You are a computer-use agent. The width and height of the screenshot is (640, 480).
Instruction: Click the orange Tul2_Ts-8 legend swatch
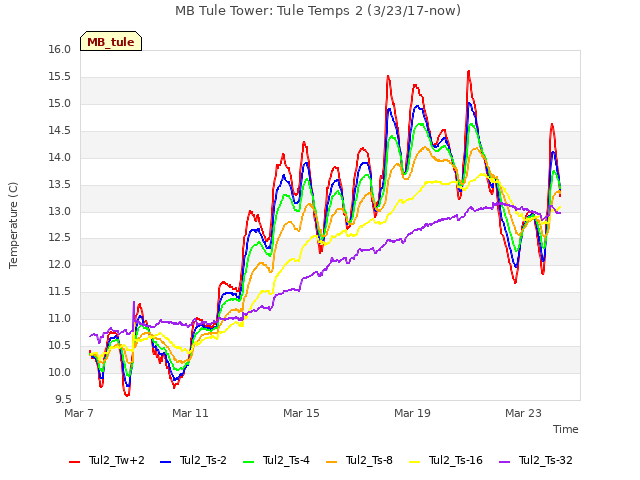coord(331,462)
